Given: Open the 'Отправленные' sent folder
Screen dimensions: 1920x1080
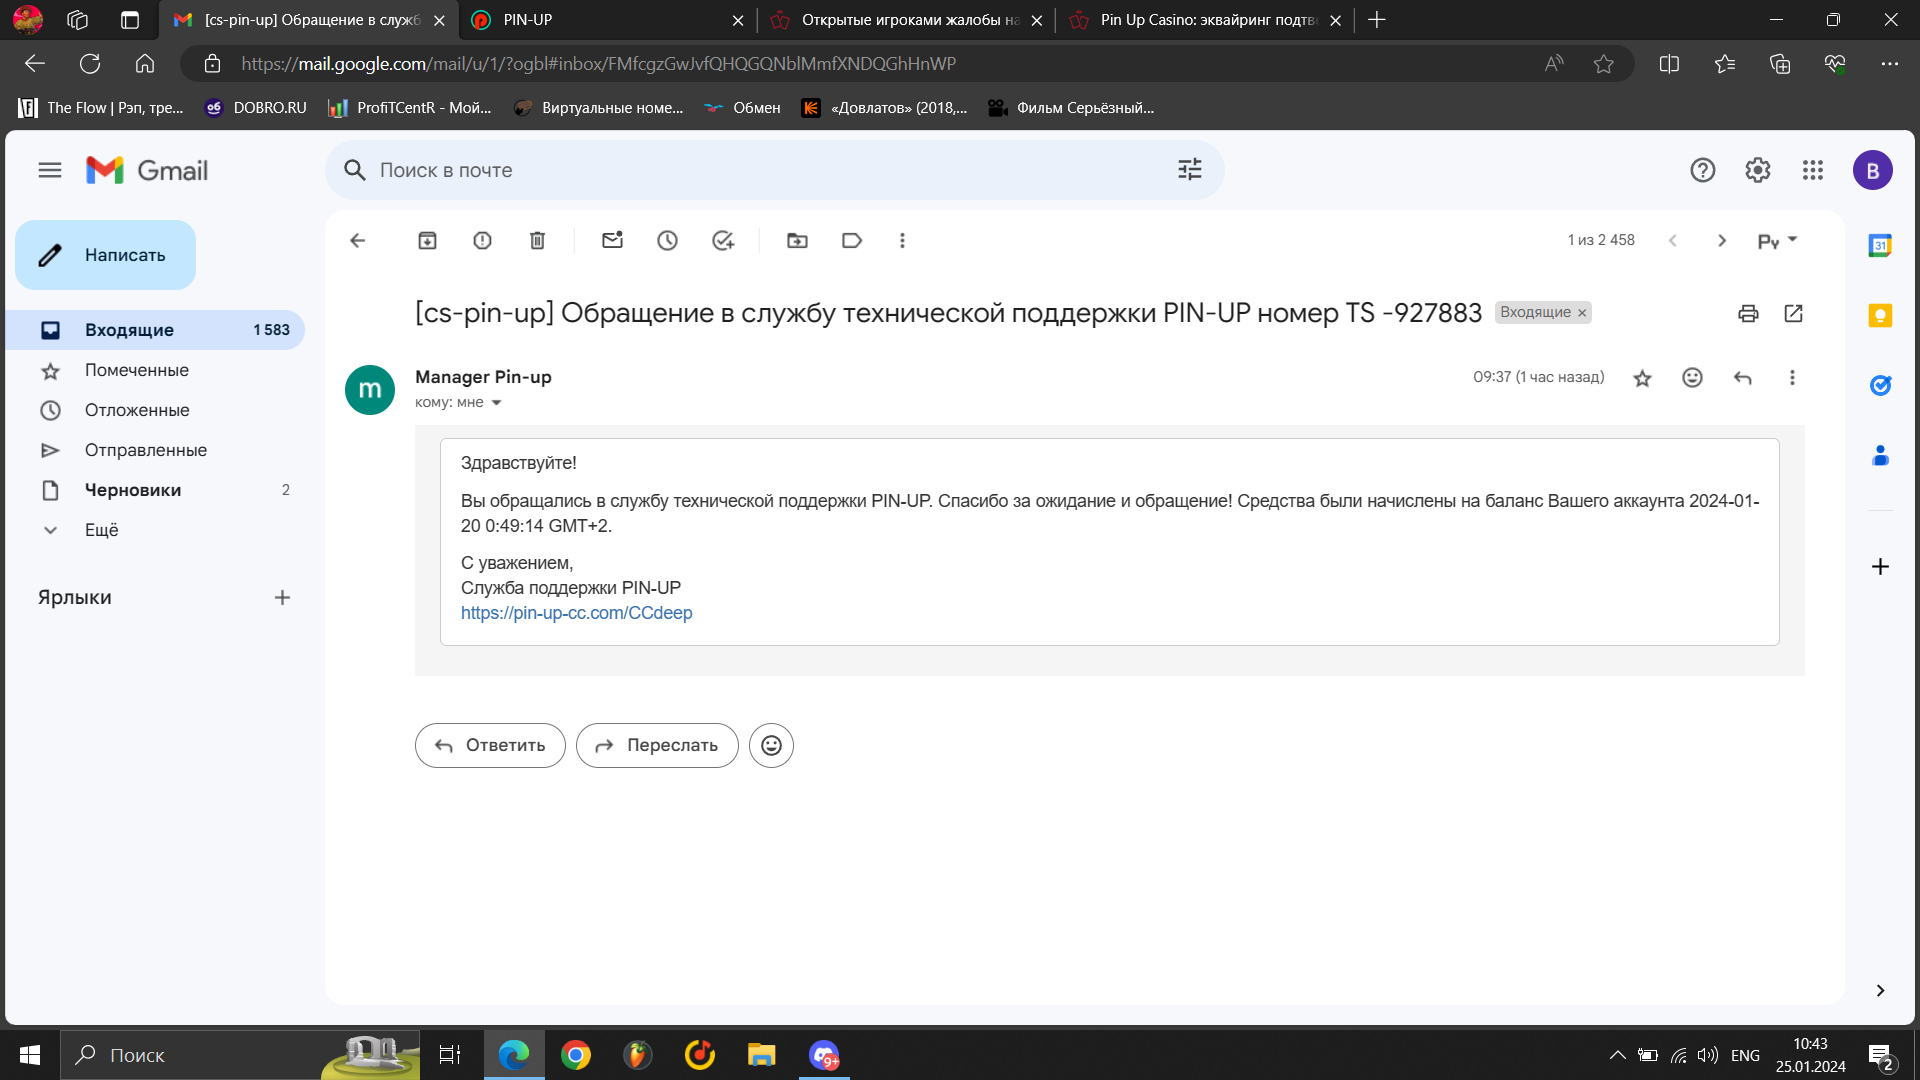Looking at the screenshot, I should (155, 450).
